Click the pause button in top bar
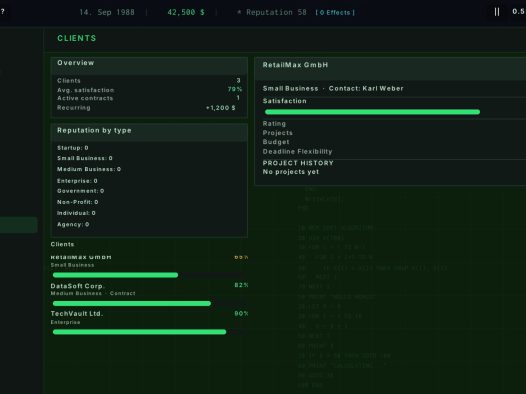The height and width of the screenshot is (394, 526). pyautogui.click(x=497, y=12)
